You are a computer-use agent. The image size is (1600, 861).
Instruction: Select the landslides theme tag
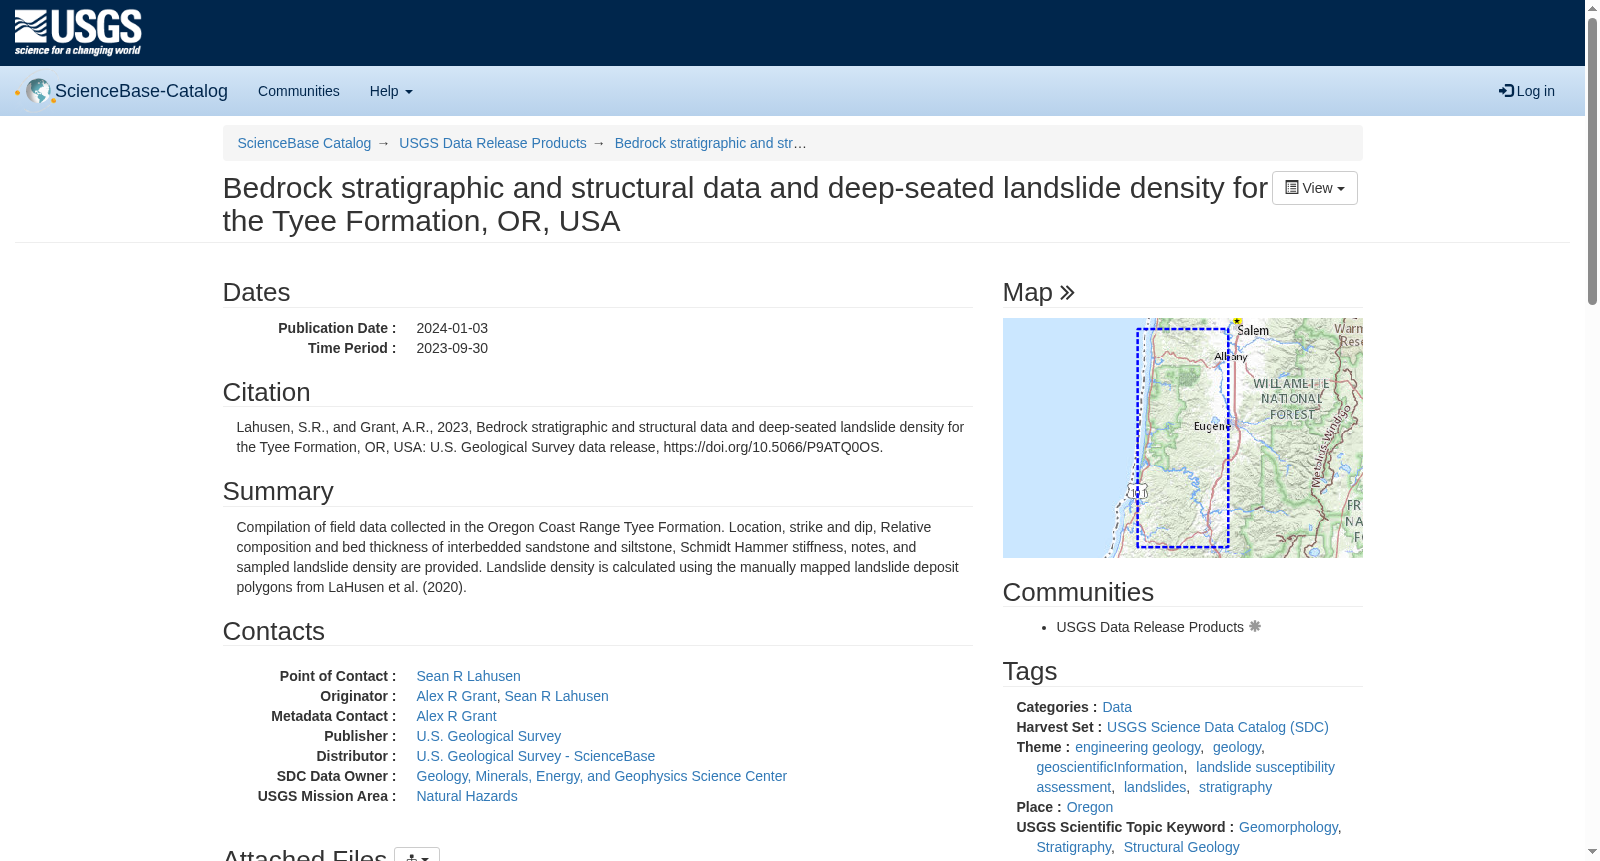[1155, 787]
